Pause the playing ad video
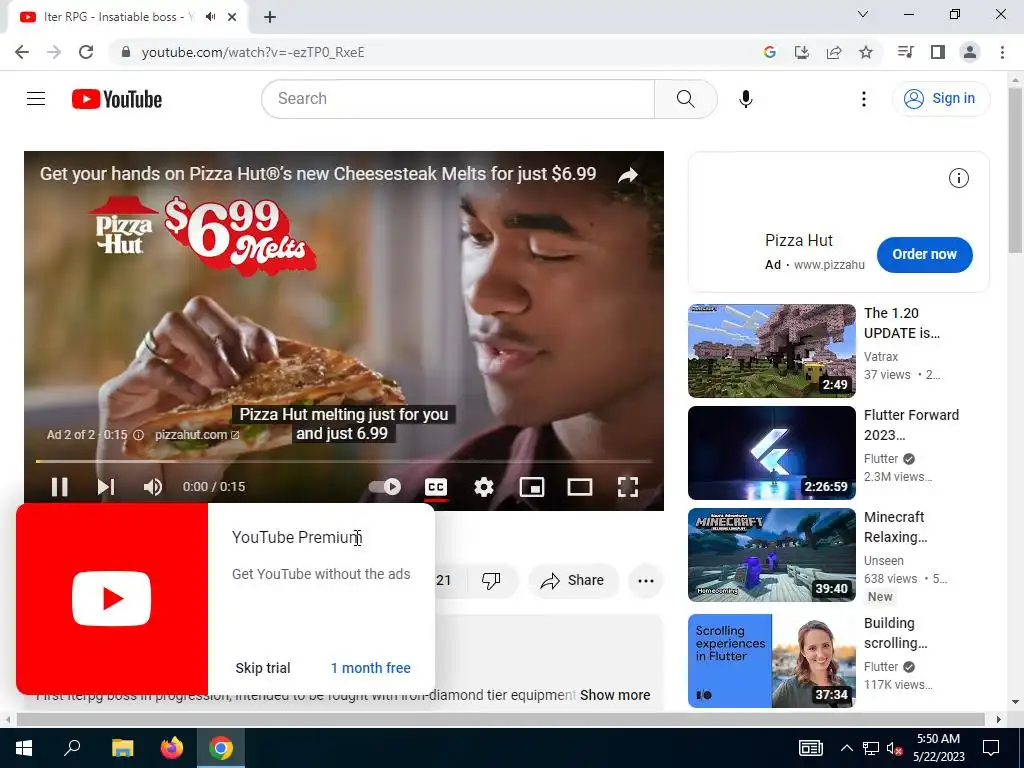Viewport: 1024px width, 768px height. coord(59,487)
